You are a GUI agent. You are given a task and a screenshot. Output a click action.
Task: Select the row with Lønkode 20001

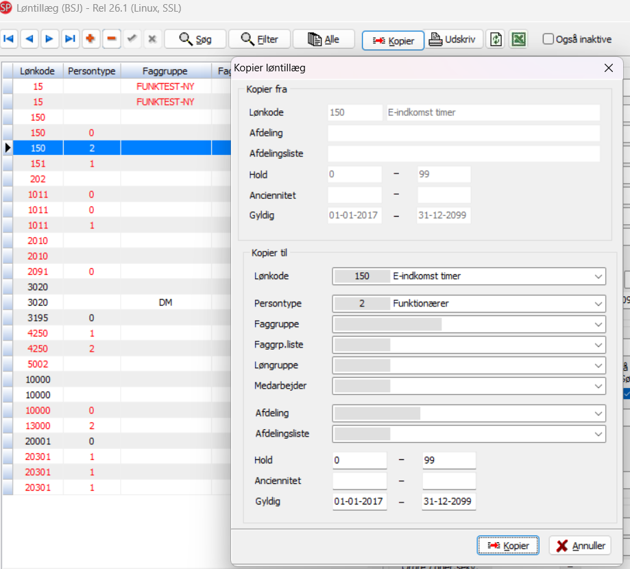(x=117, y=441)
